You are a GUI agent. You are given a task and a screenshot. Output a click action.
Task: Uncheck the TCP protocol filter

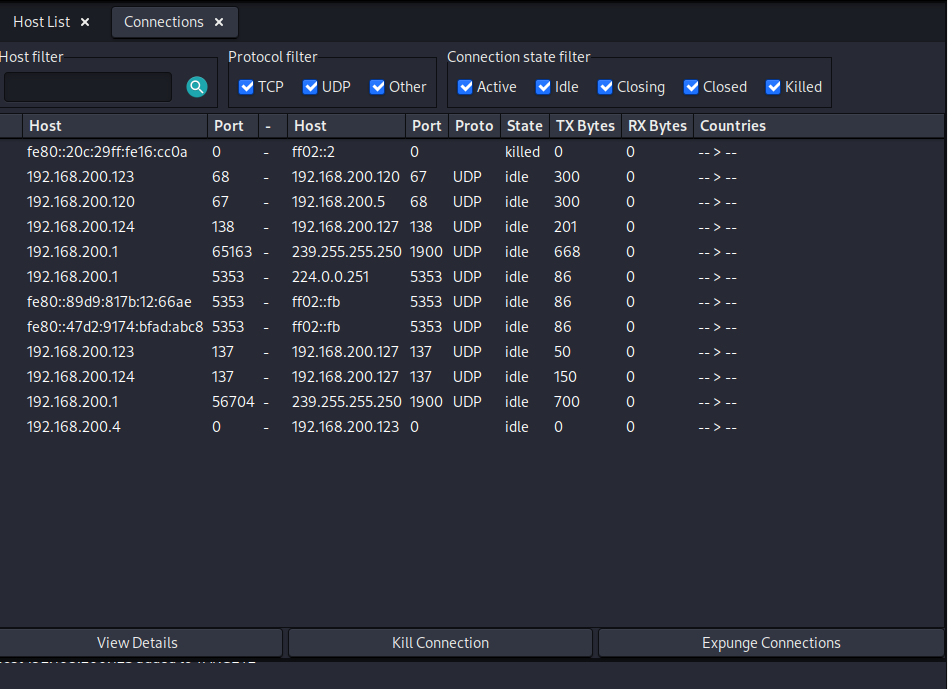[247, 87]
